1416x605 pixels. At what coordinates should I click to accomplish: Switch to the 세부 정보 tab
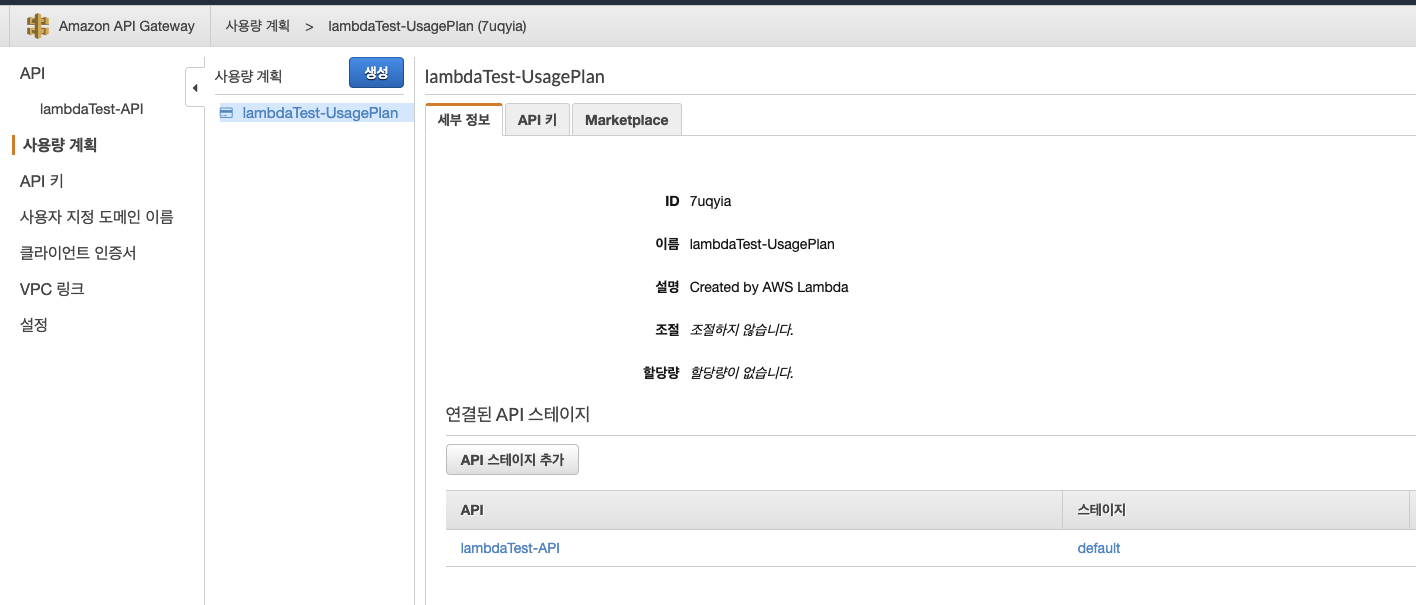pyautogui.click(x=464, y=120)
